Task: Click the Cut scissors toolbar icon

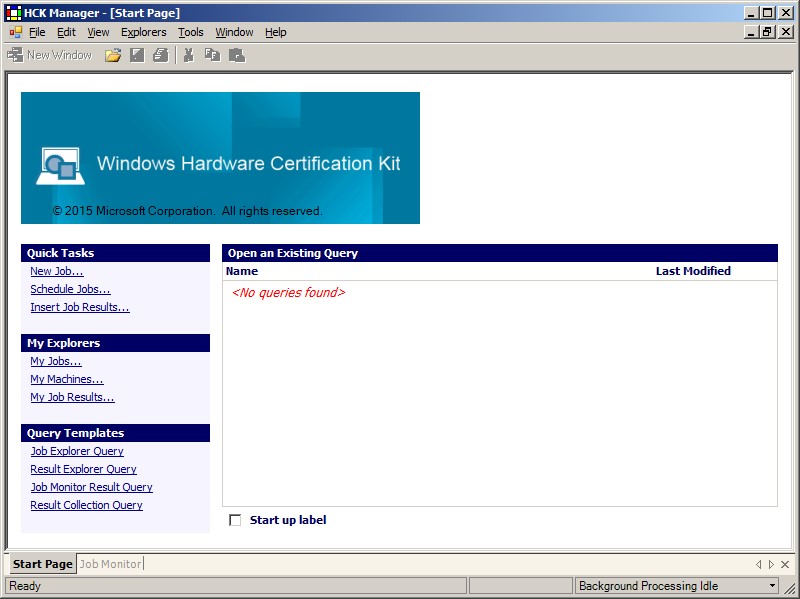Action: coord(188,55)
